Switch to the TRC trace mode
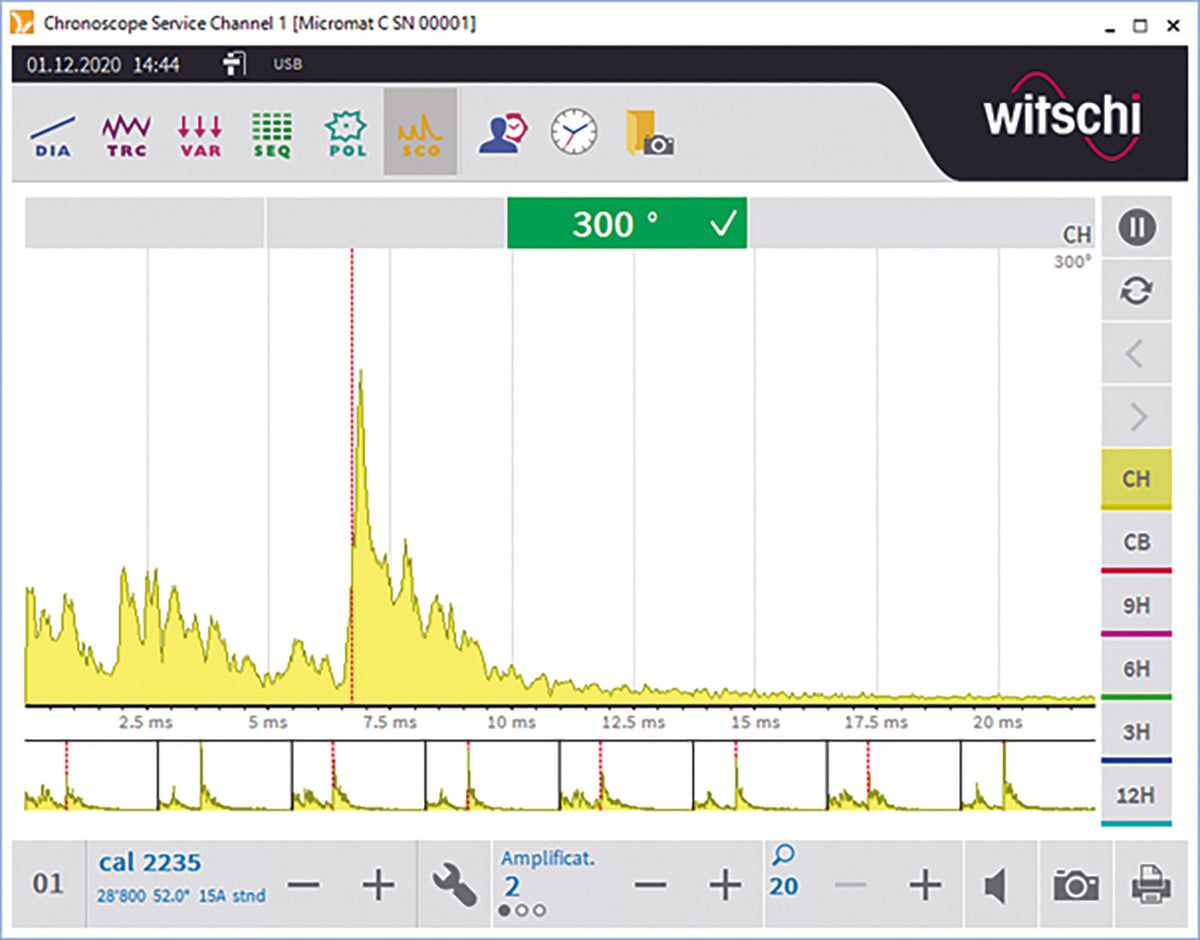This screenshot has width=1200, height=940. coord(126,133)
